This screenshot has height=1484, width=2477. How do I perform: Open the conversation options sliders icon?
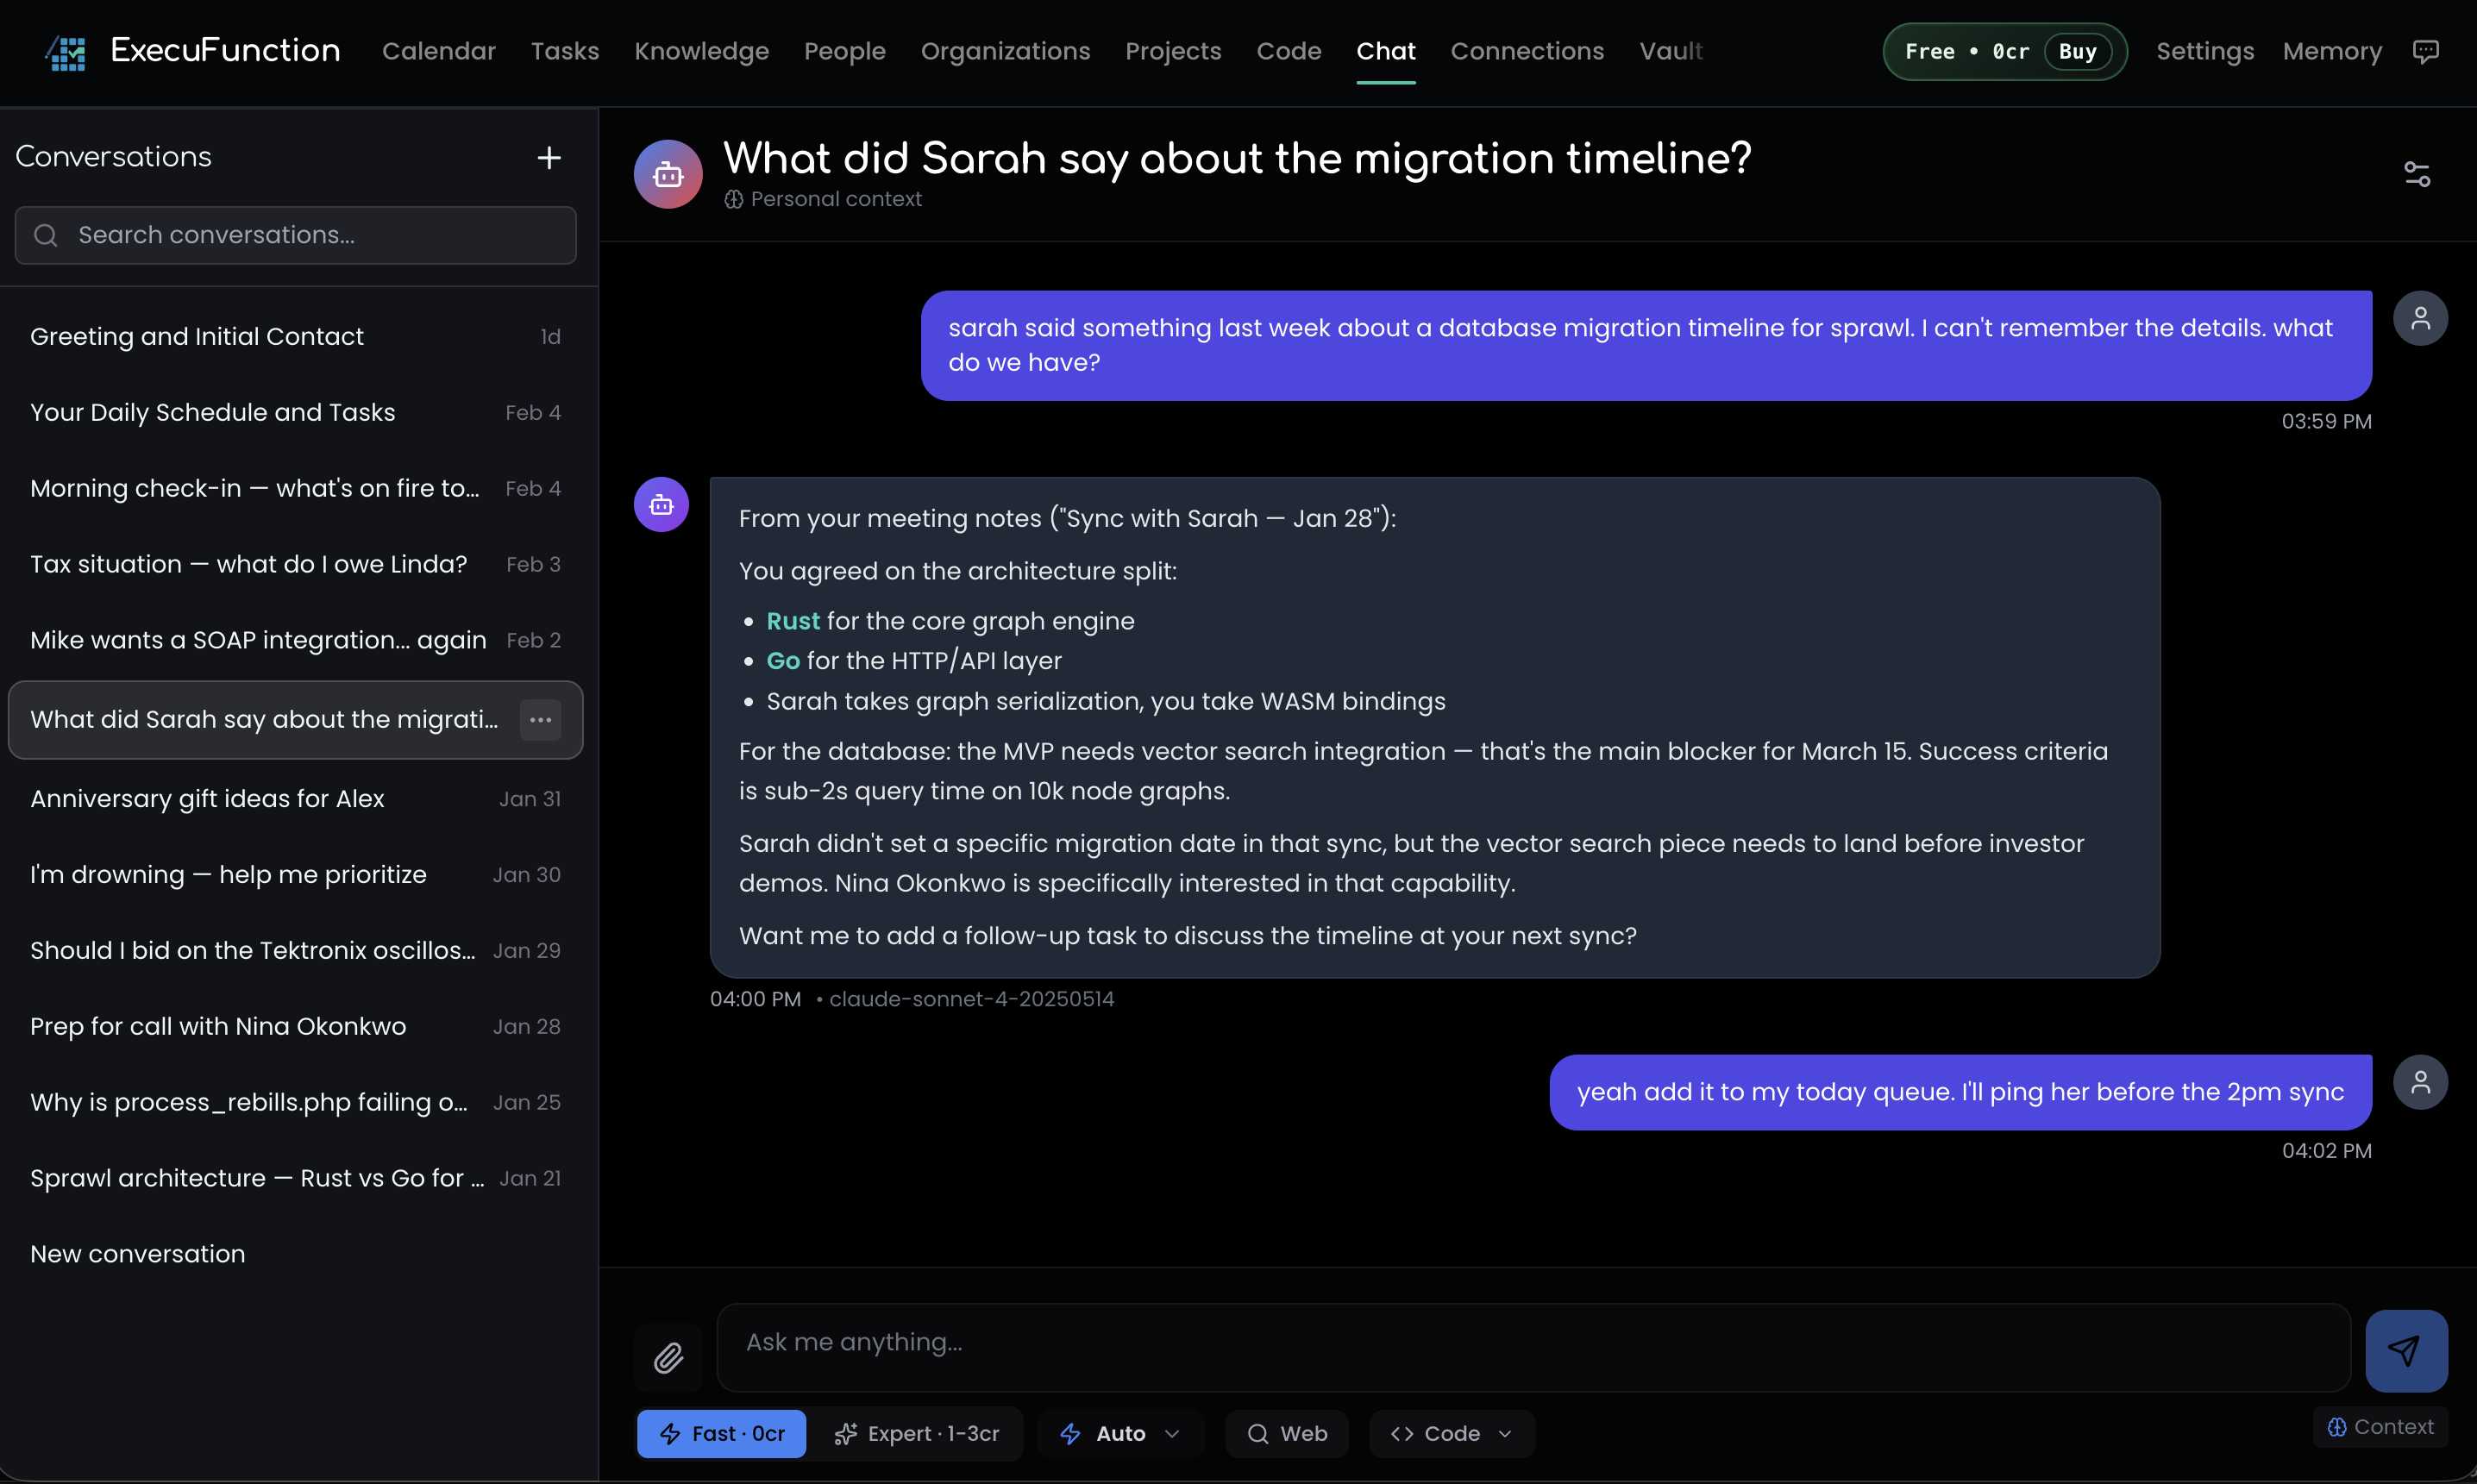(2418, 173)
